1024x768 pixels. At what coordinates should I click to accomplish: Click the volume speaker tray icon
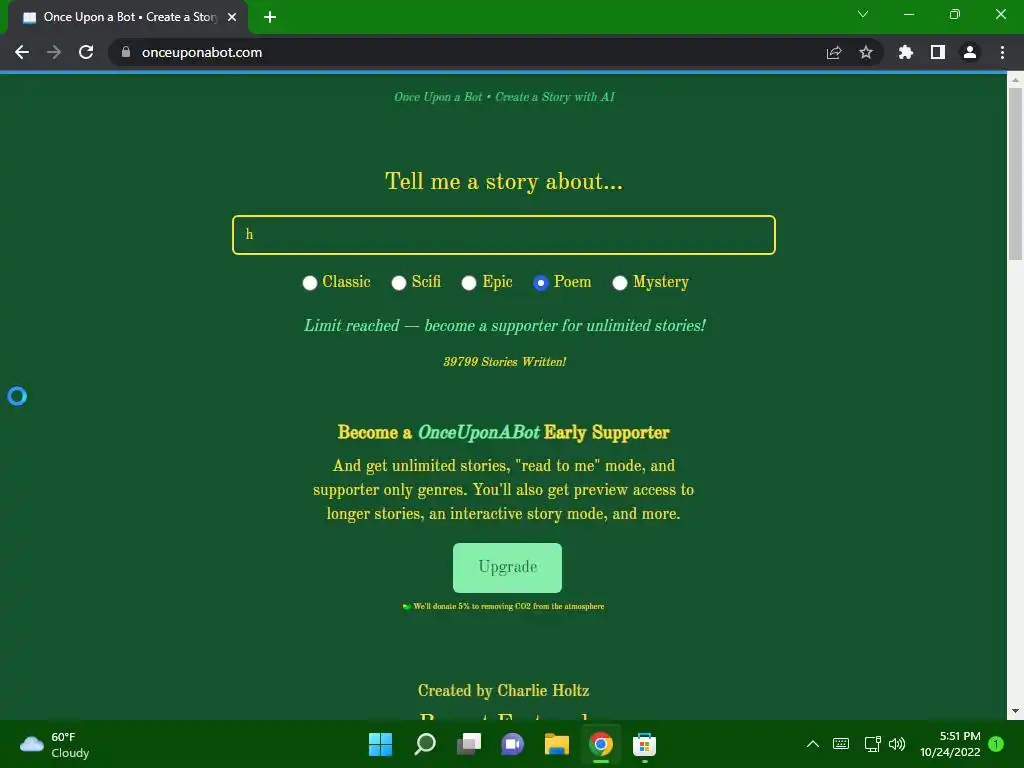pos(897,744)
